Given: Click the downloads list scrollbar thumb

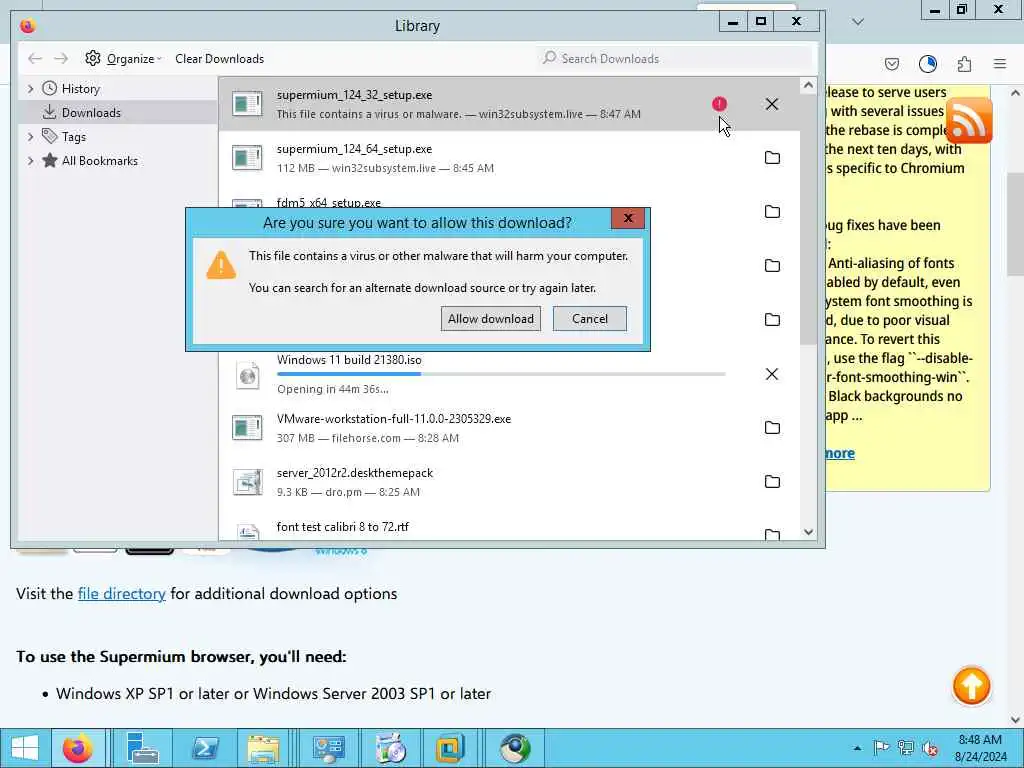Looking at the screenshot, I should click(x=808, y=221).
